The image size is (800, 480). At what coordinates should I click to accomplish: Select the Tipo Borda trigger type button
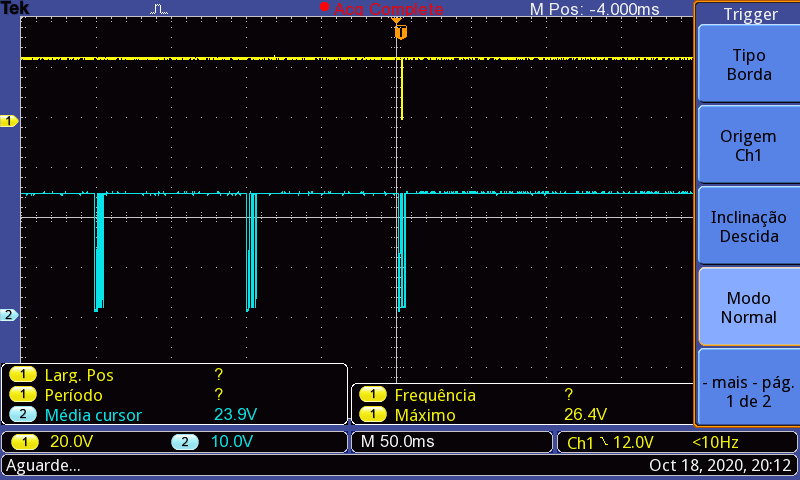748,64
